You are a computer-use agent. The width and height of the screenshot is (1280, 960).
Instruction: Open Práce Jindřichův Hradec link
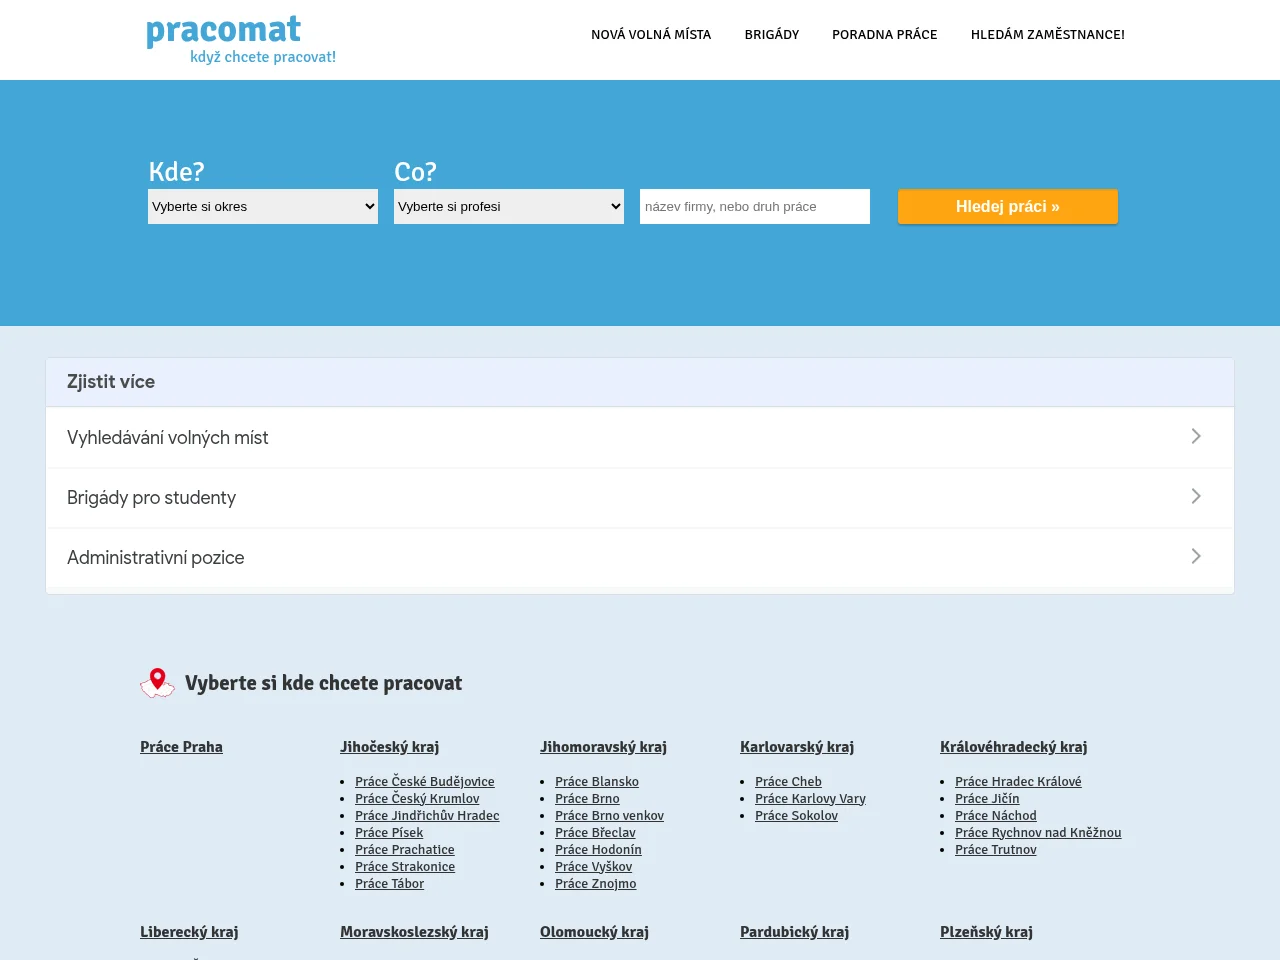tap(427, 816)
